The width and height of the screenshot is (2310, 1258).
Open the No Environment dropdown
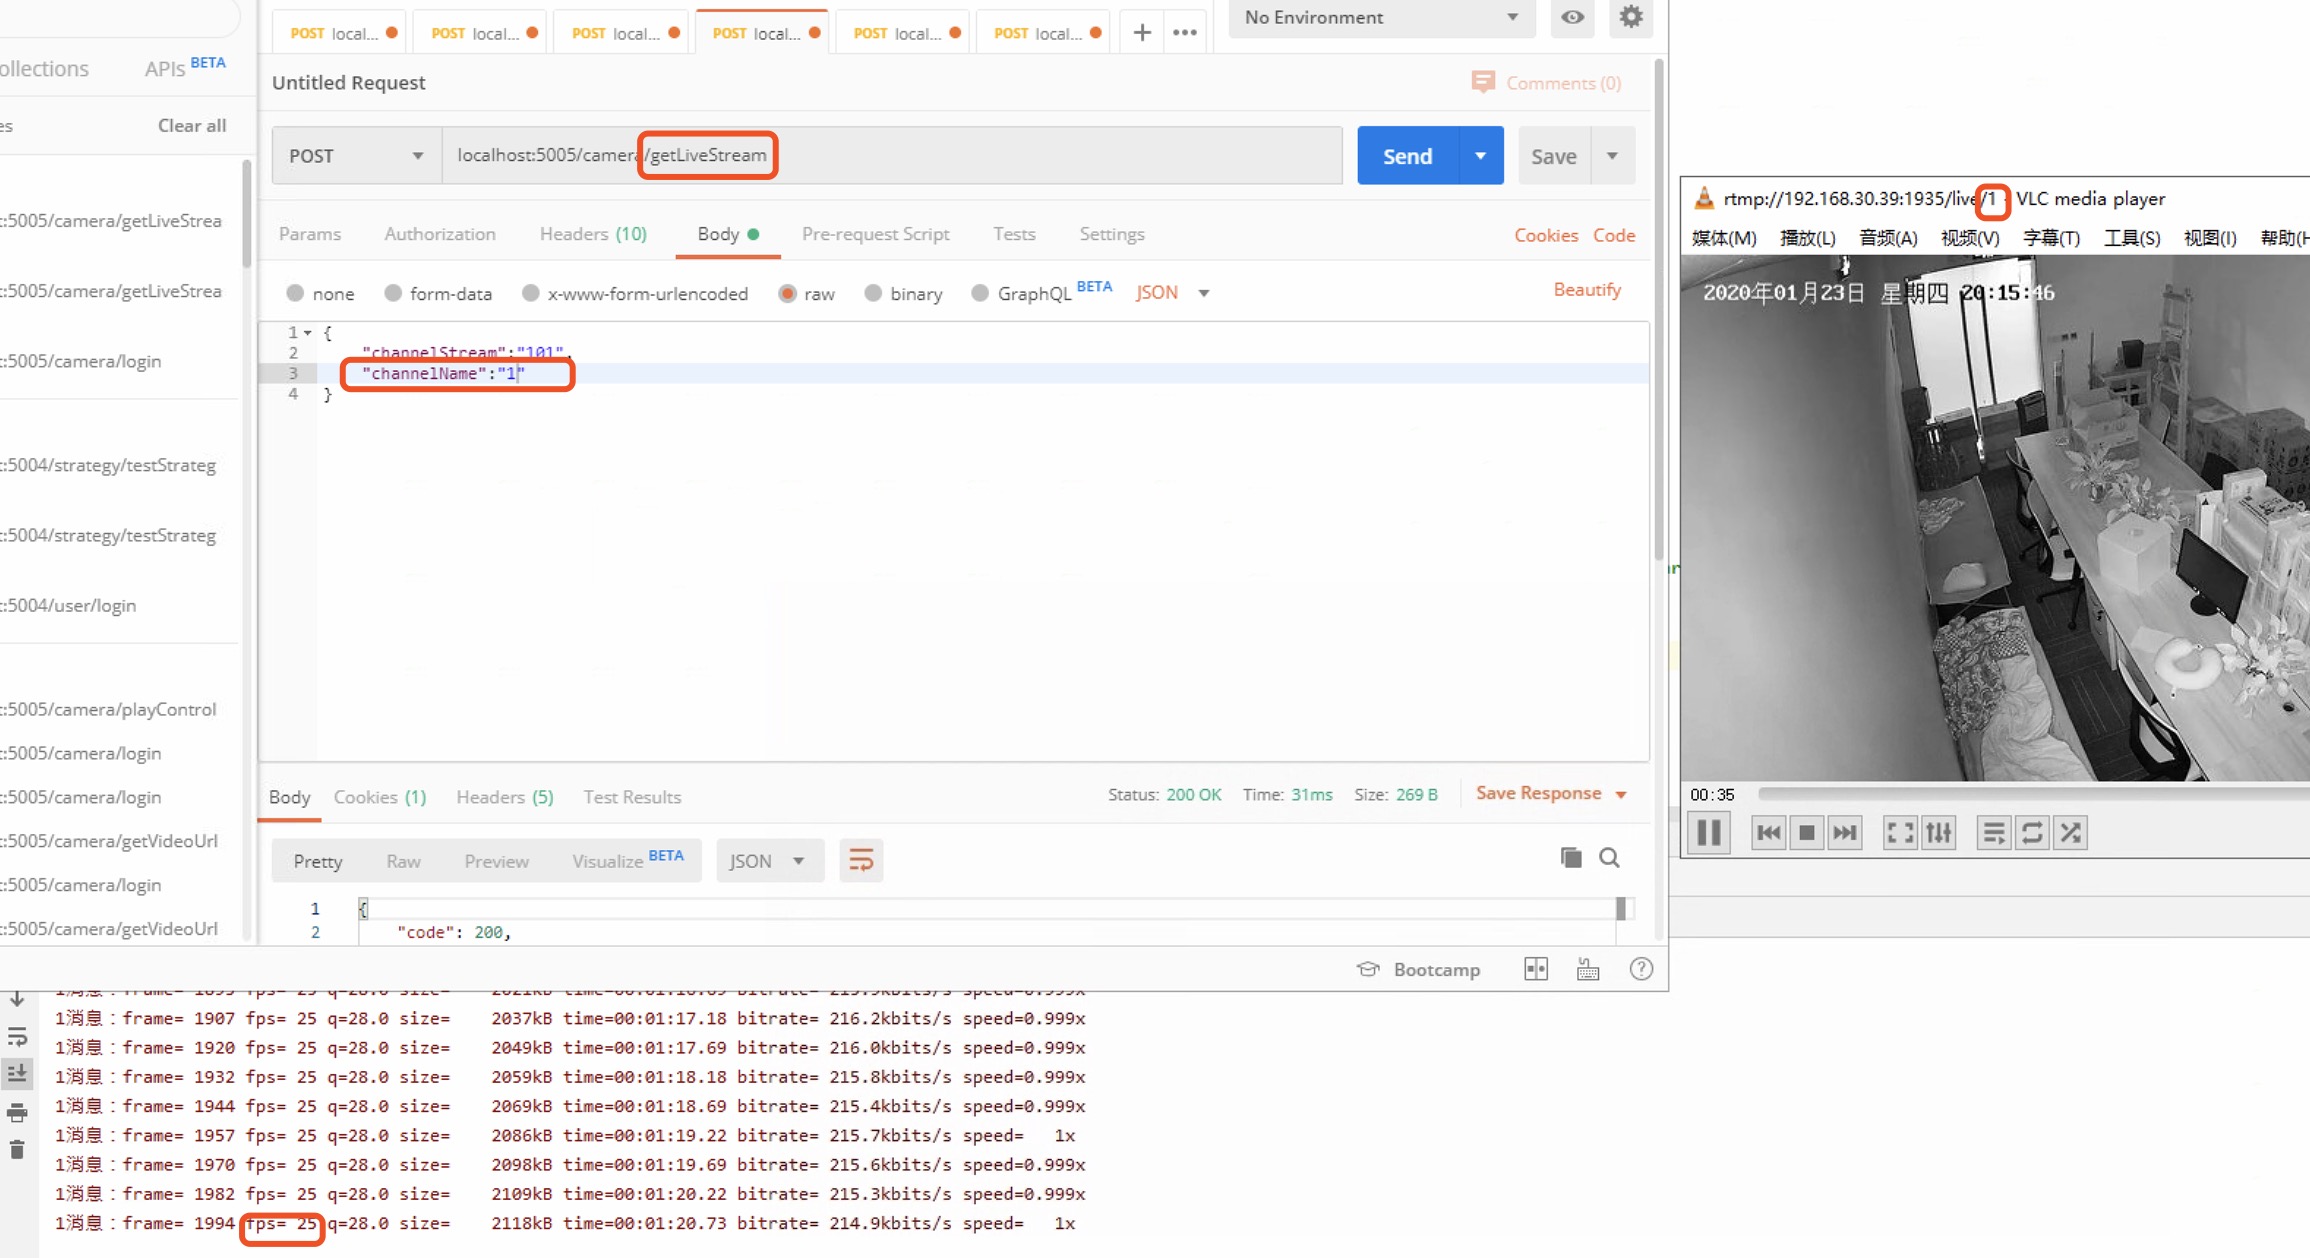pos(1380,17)
